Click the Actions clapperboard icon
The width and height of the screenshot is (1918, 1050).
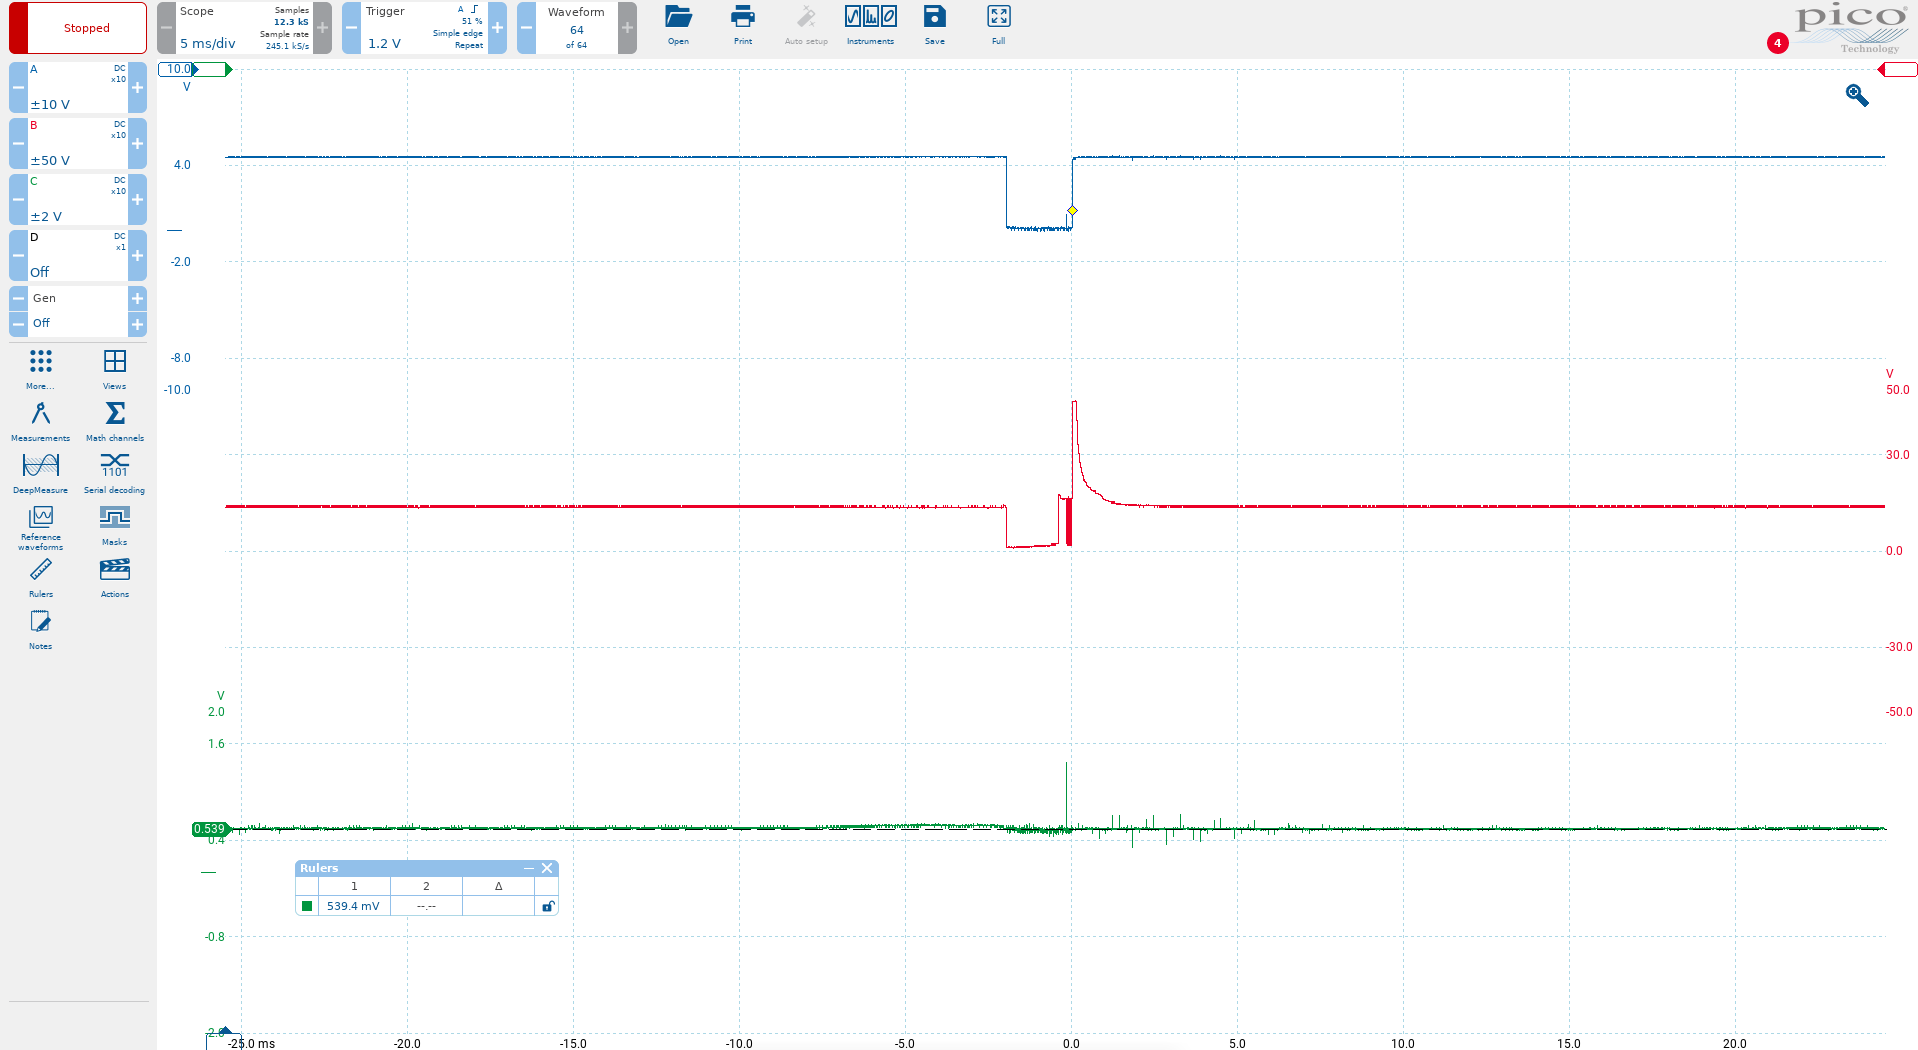point(114,576)
